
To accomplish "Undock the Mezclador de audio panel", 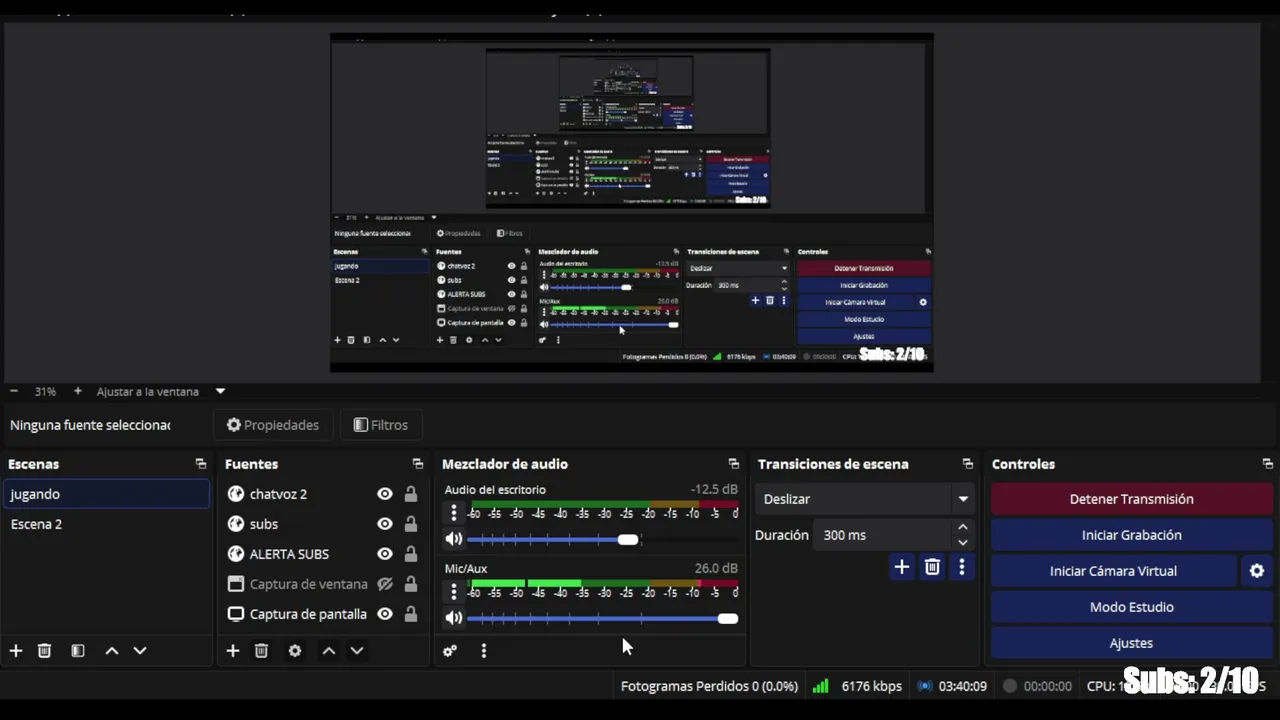I will tap(733, 464).
